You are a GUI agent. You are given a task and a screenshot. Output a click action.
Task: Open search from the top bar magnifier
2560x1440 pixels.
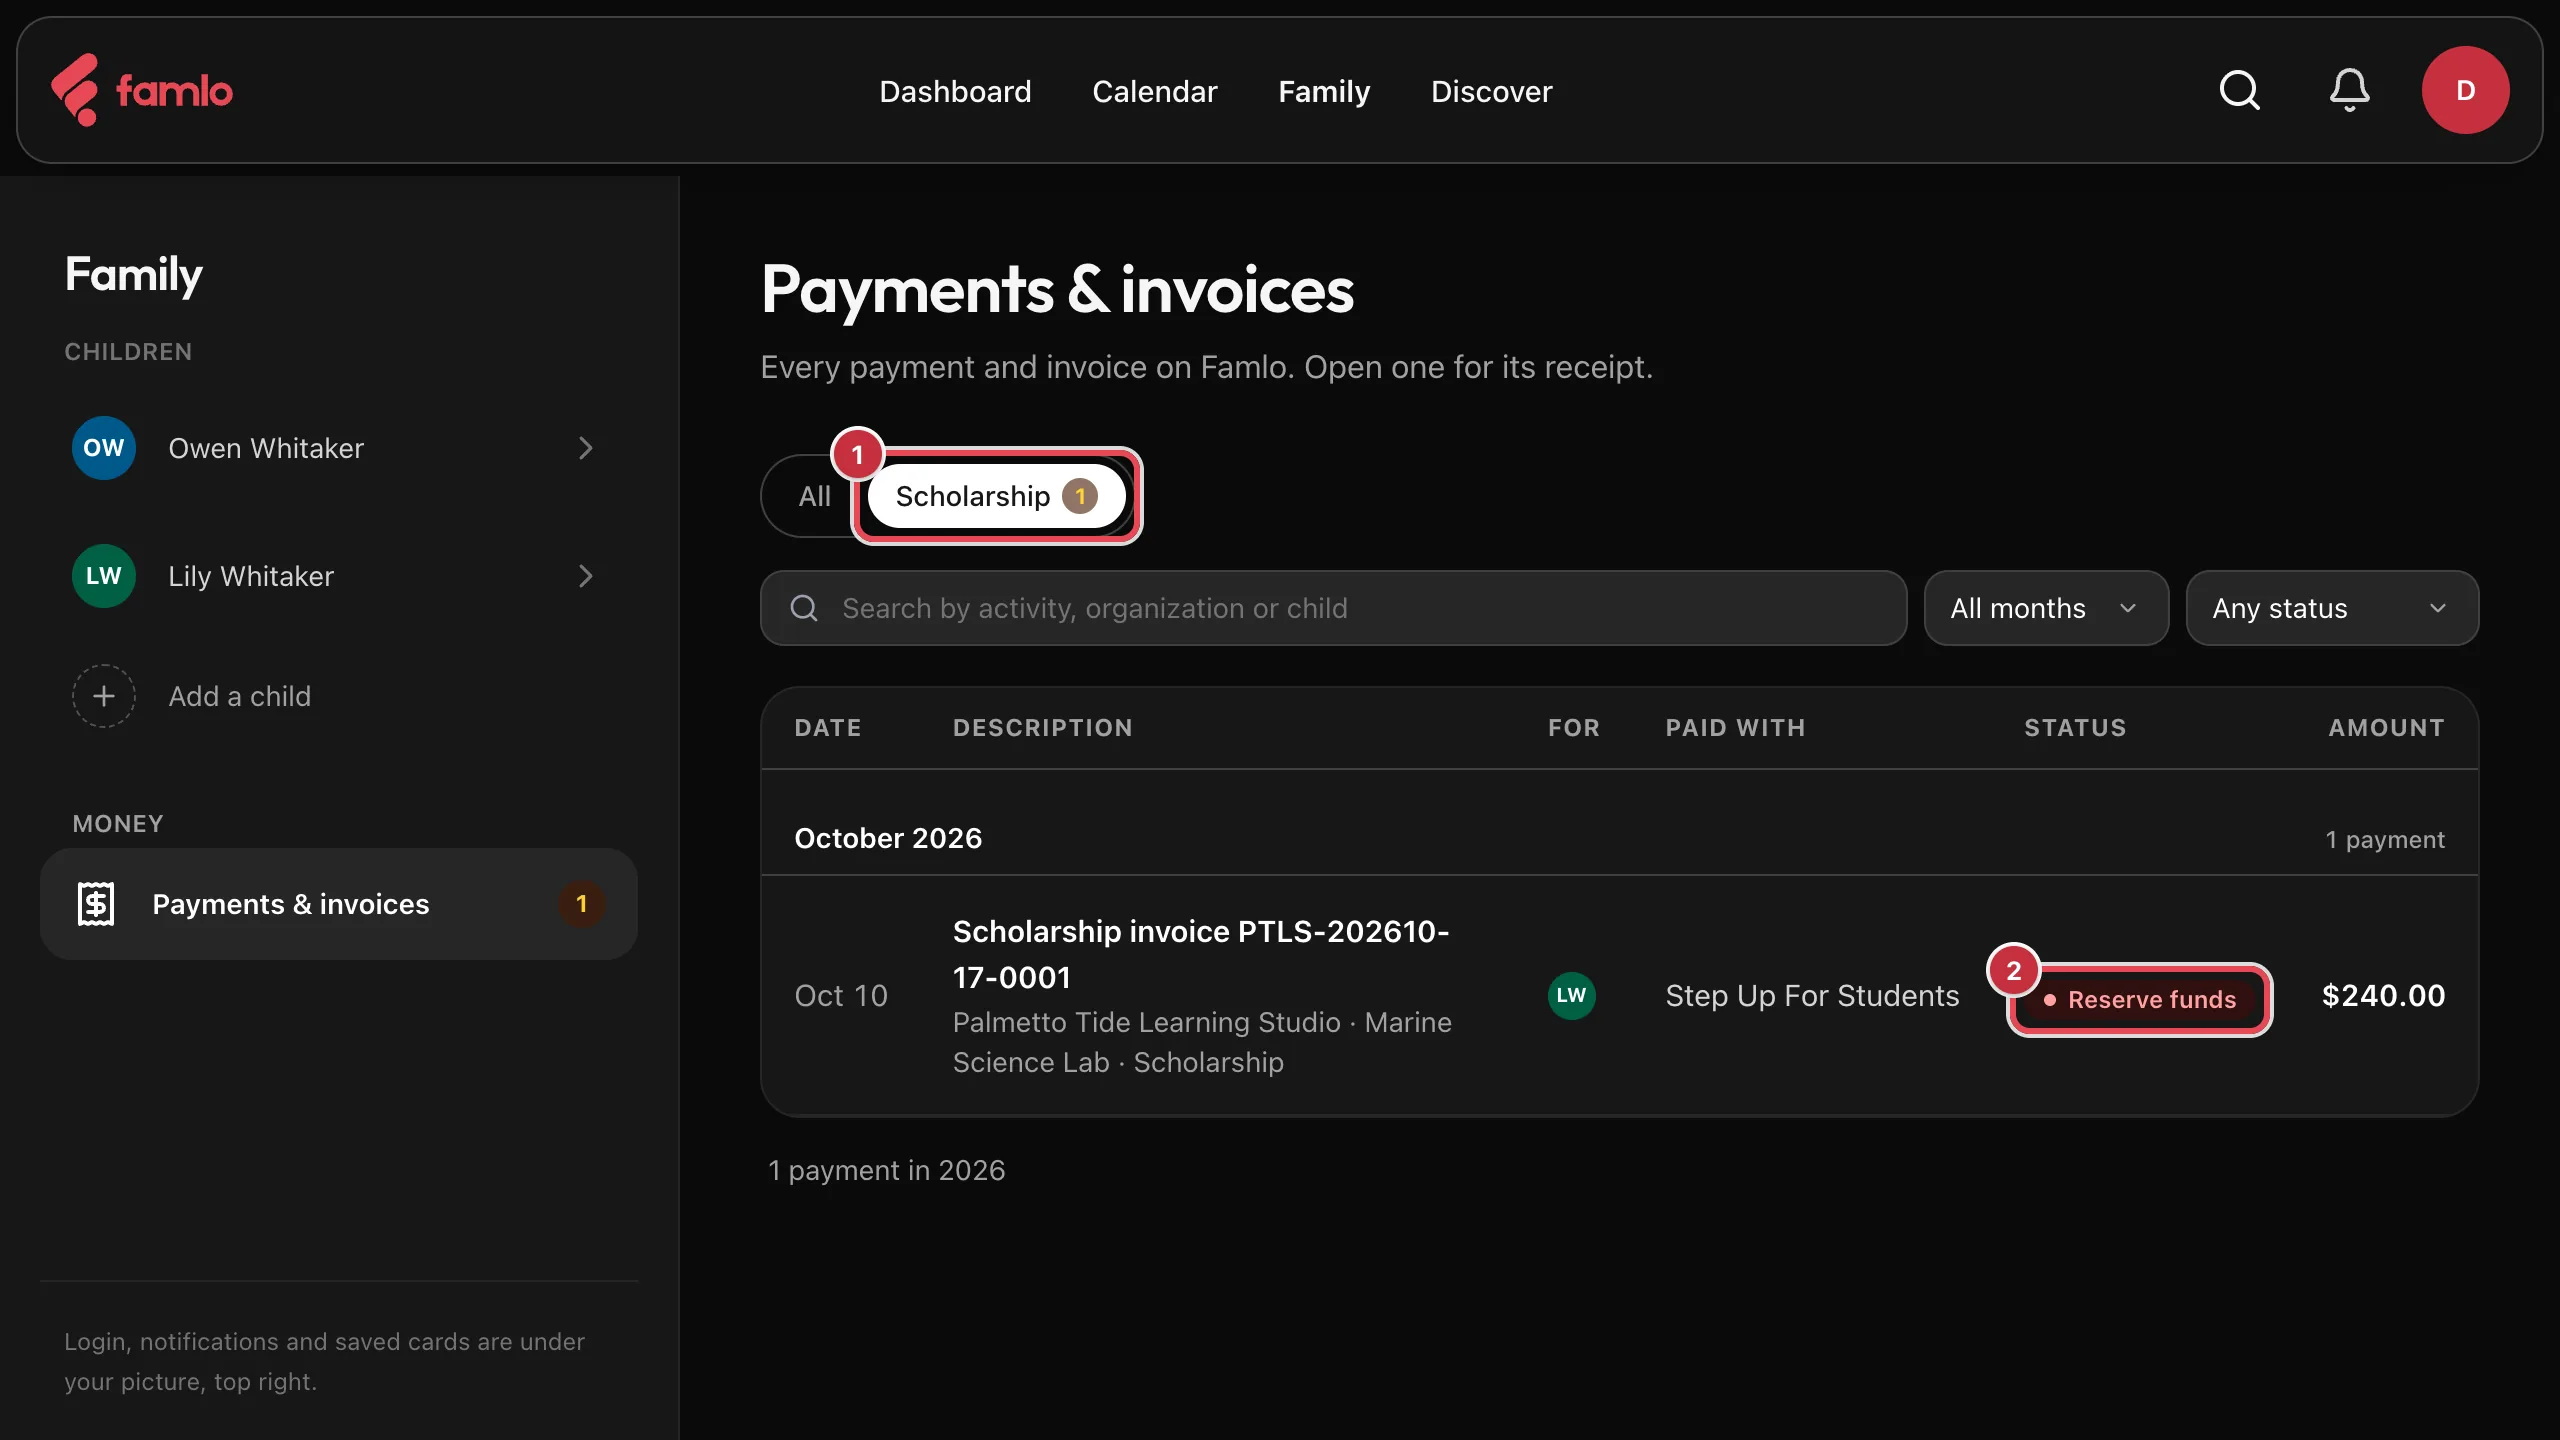click(2239, 90)
